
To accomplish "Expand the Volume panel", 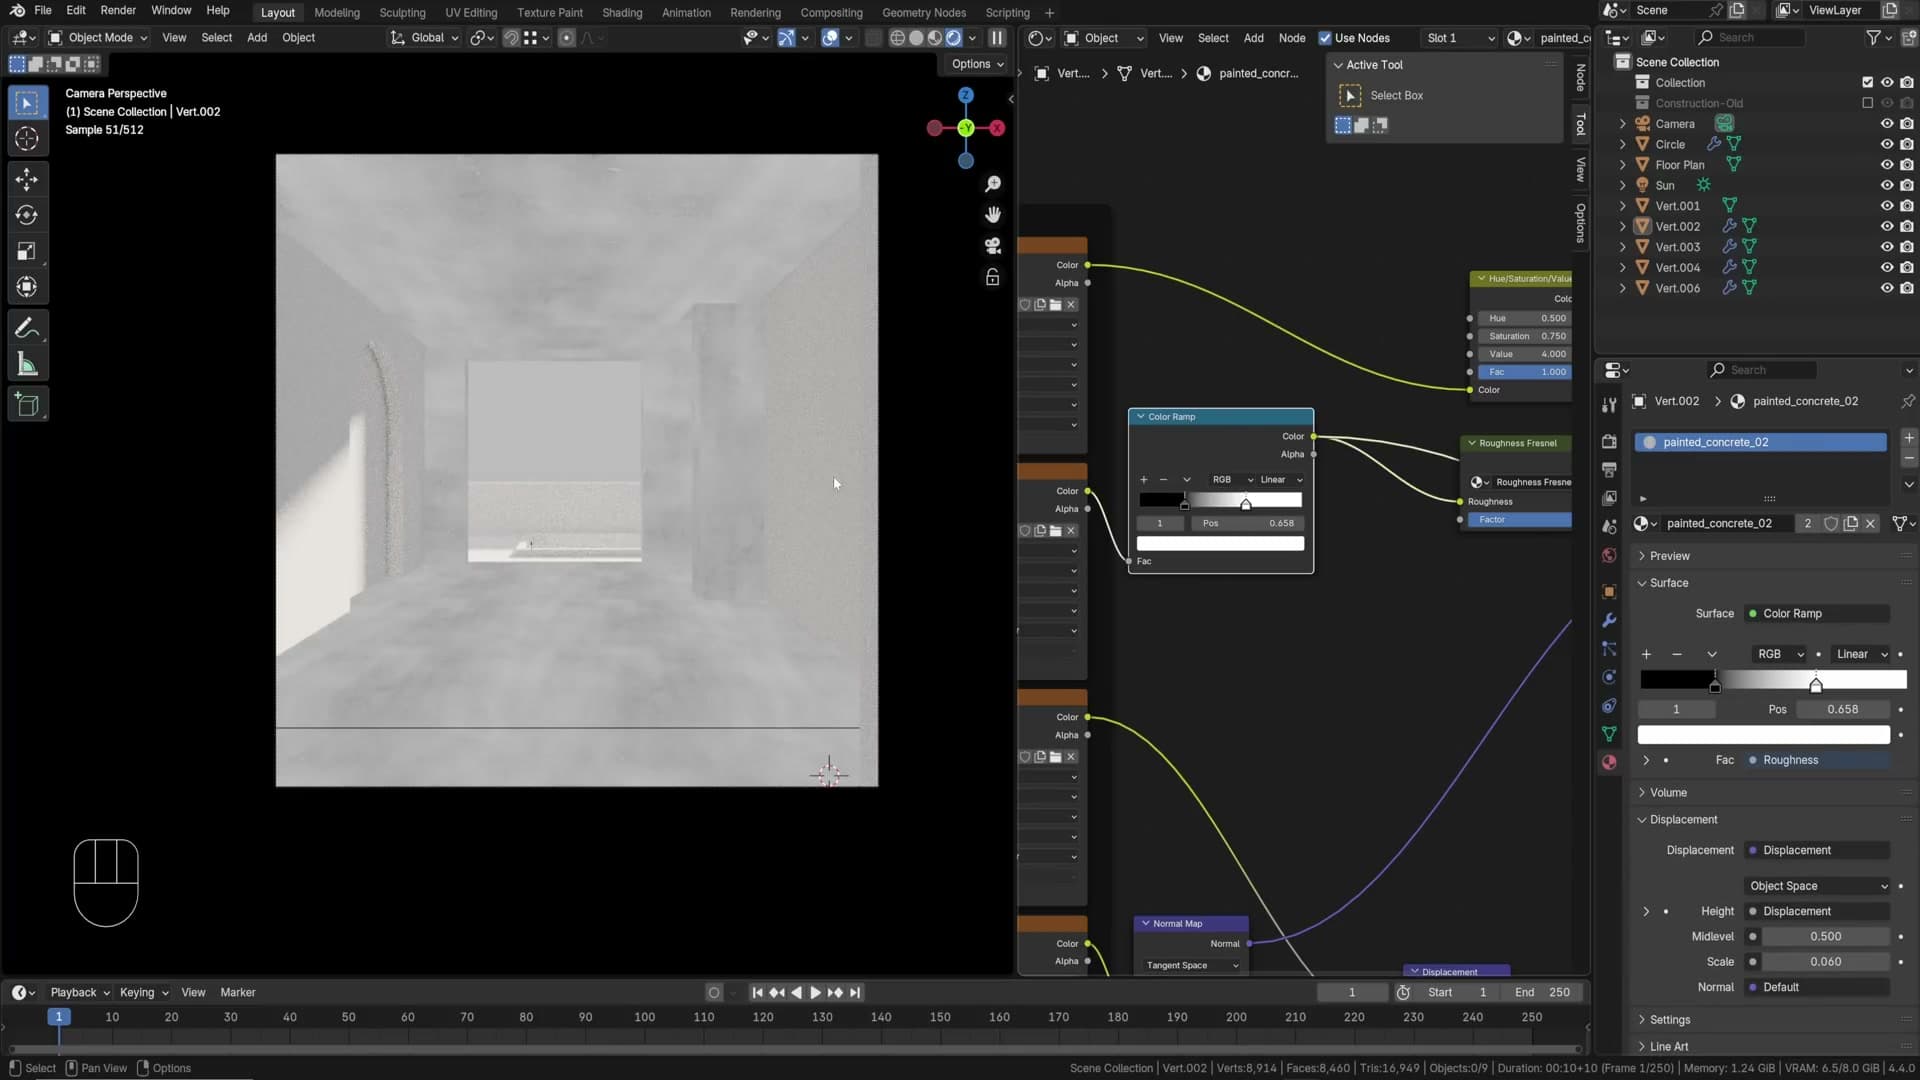I will point(1668,793).
